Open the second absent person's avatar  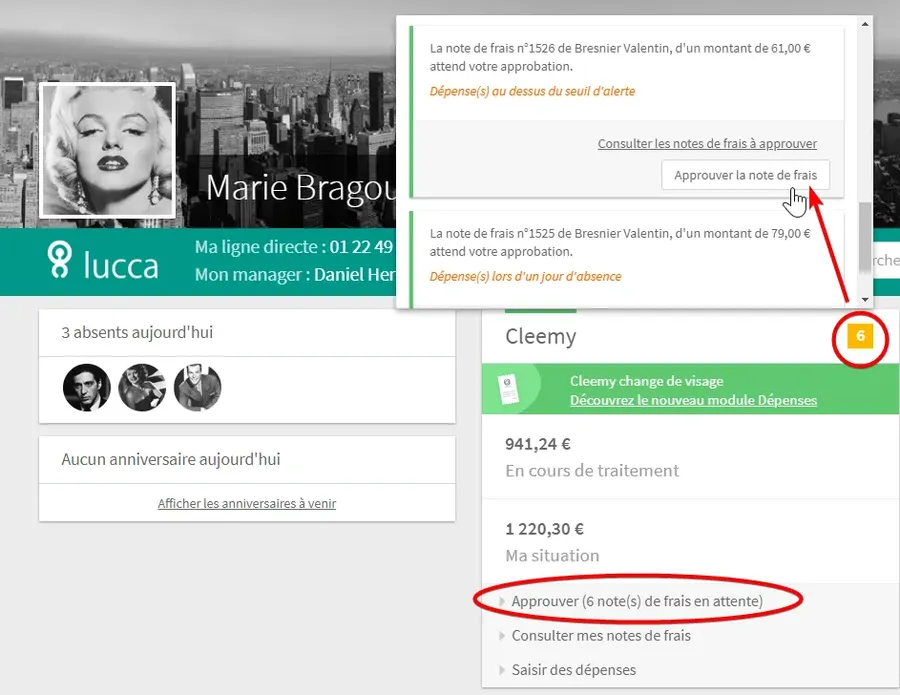pos(142,387)
